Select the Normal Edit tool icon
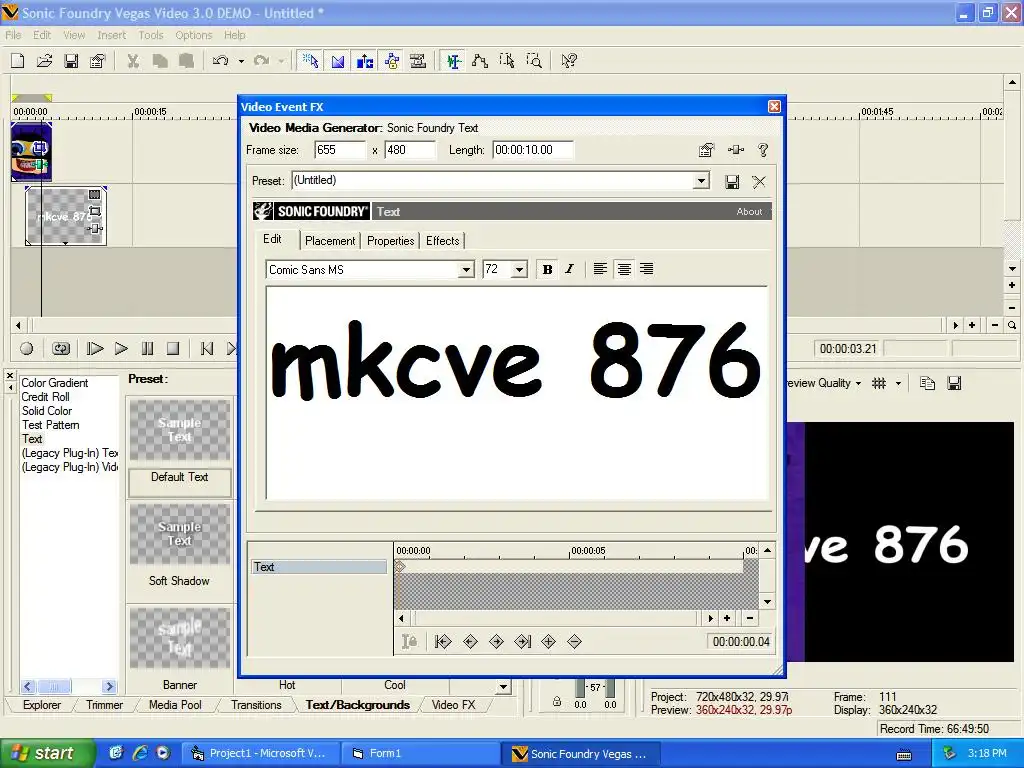 (453, 61)
